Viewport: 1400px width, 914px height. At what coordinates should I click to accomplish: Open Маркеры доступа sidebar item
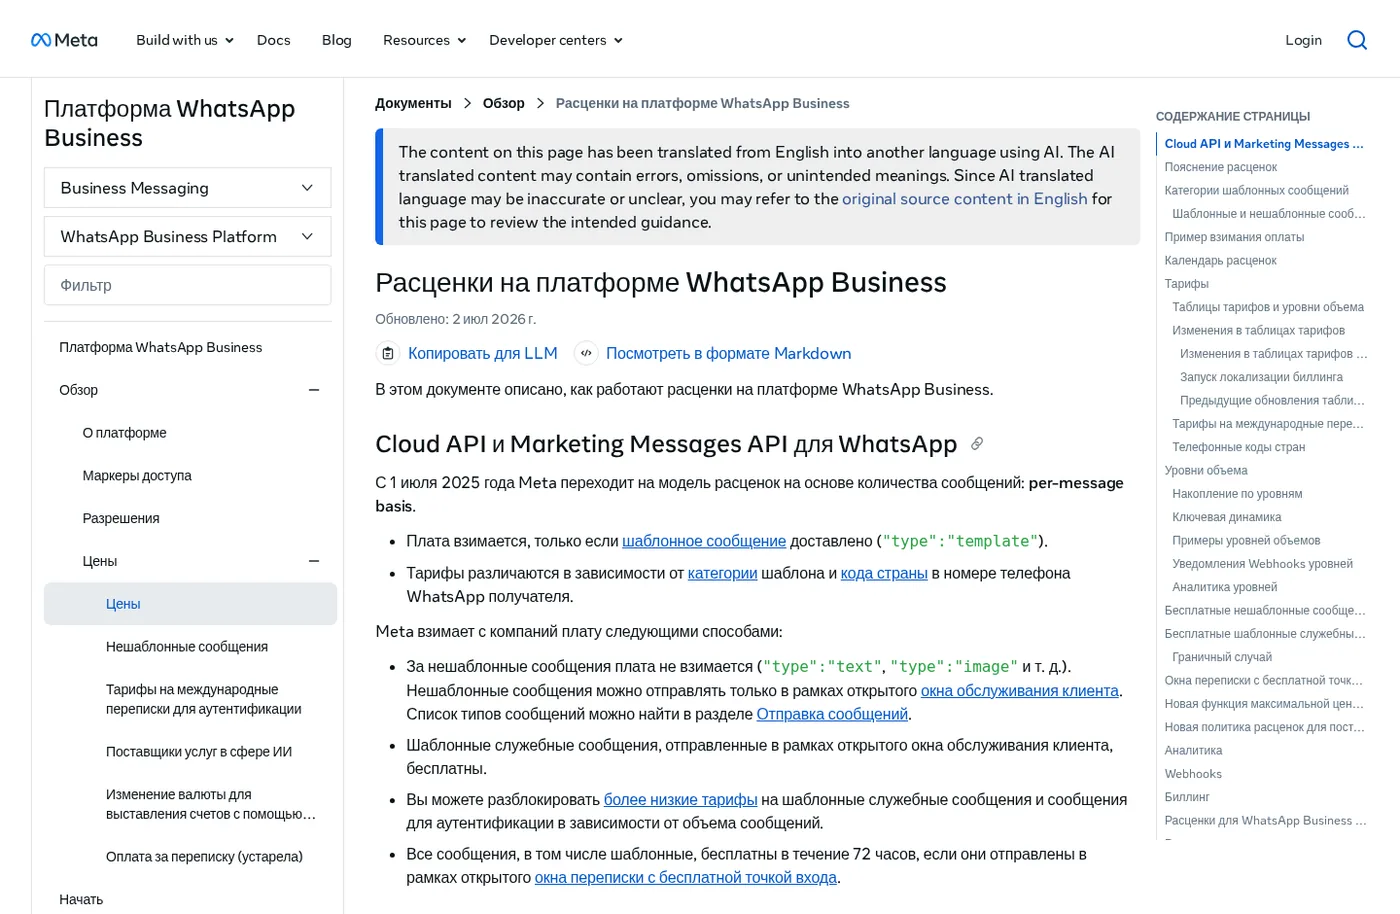(137, 476)
